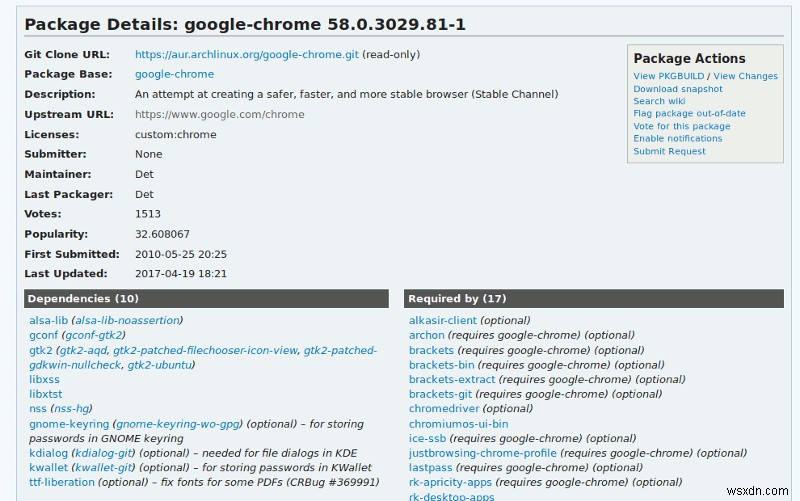This screenshot has height=501, width=800.
Task: Open the brackets-extract package link
Action: click(x=452, y=380)
